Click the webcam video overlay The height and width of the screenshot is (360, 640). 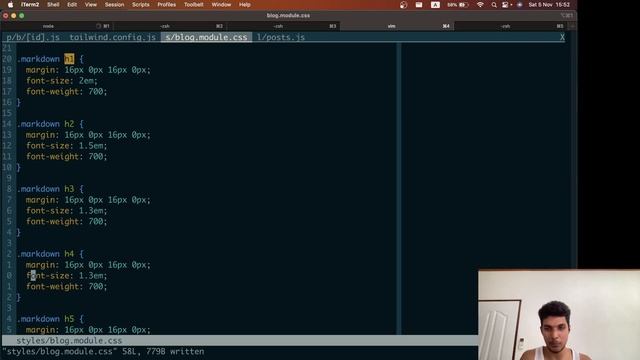pyautogui.click(x=559, y=315)
